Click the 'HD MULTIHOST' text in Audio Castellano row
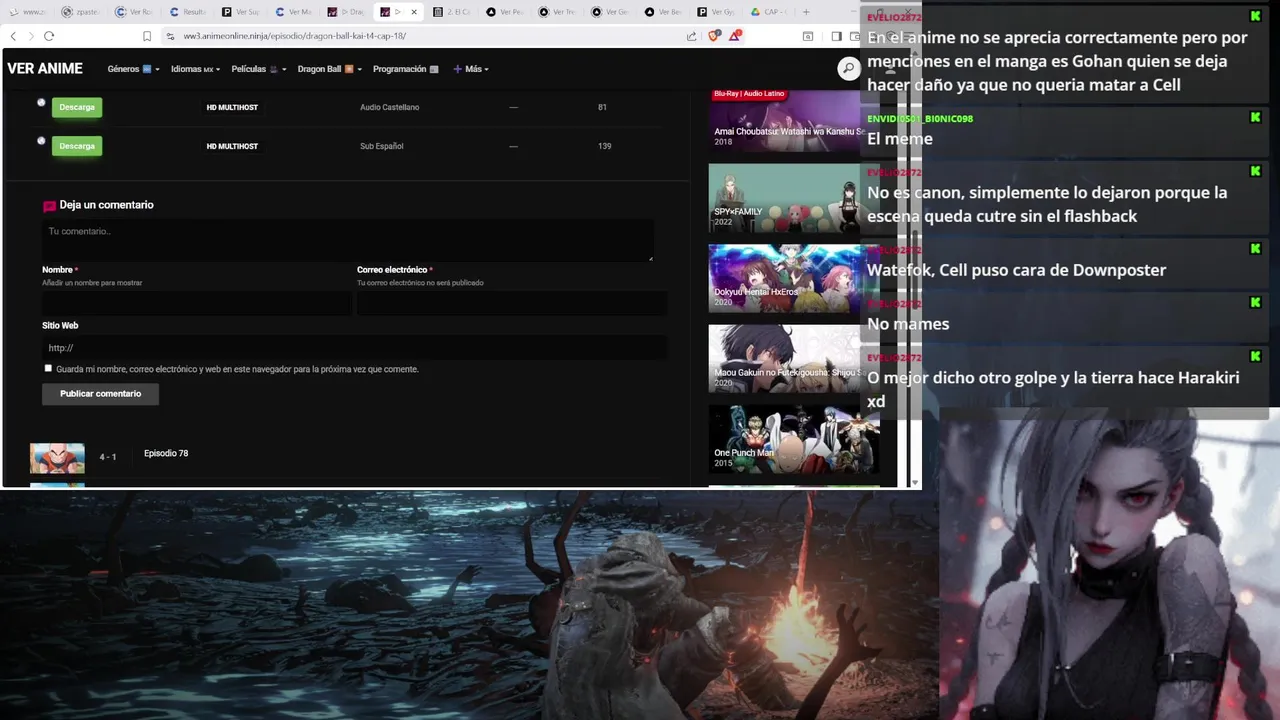The height and width of the screenshot is (720, 1280). [232, 107]
